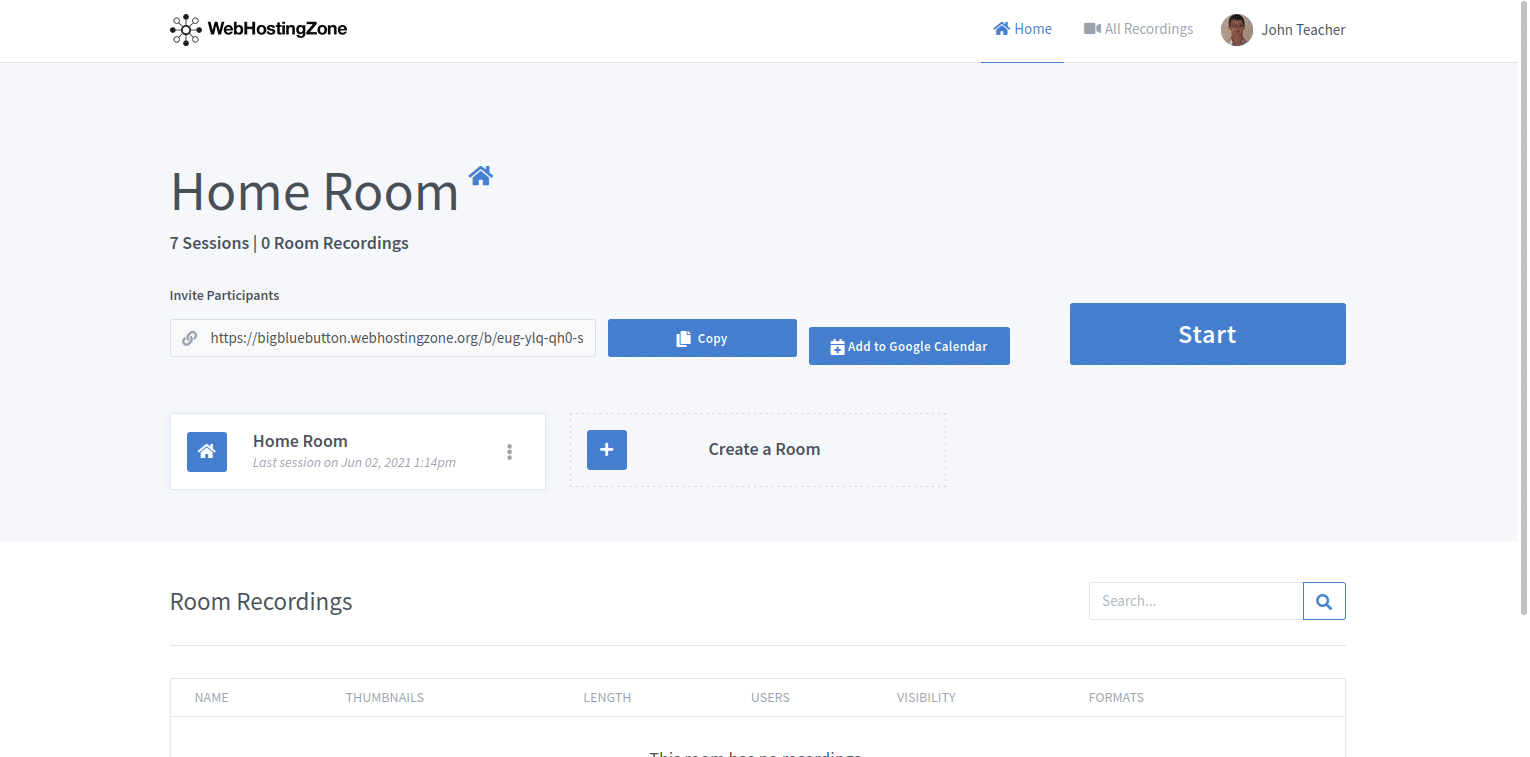Add the meeting to Google Calendar

click(909, 345)
